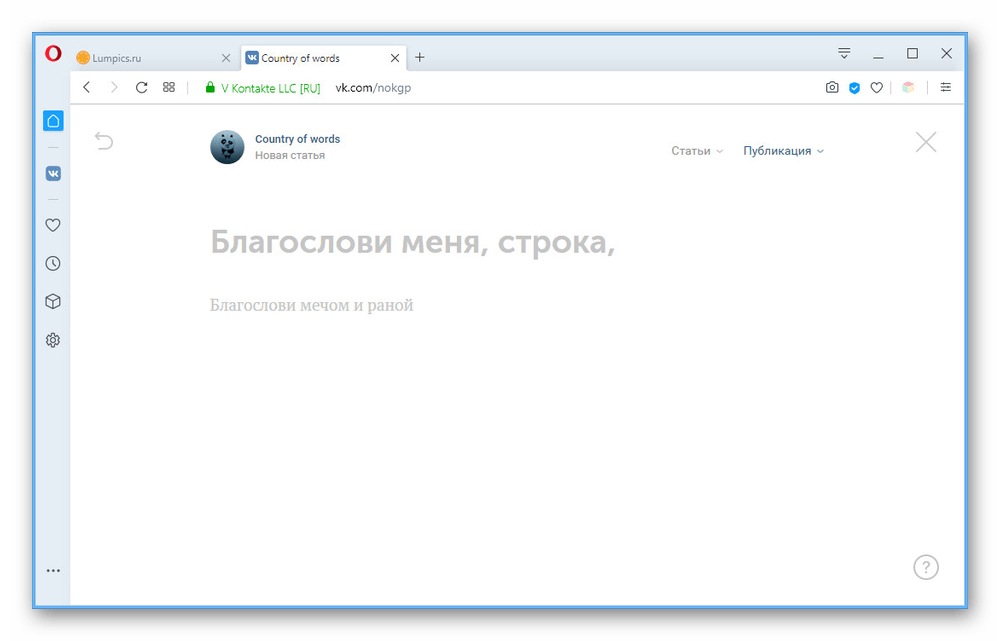Open the home button in Opera sidebar
This screenshot has height=641, width=1000.
pos(54,121)
